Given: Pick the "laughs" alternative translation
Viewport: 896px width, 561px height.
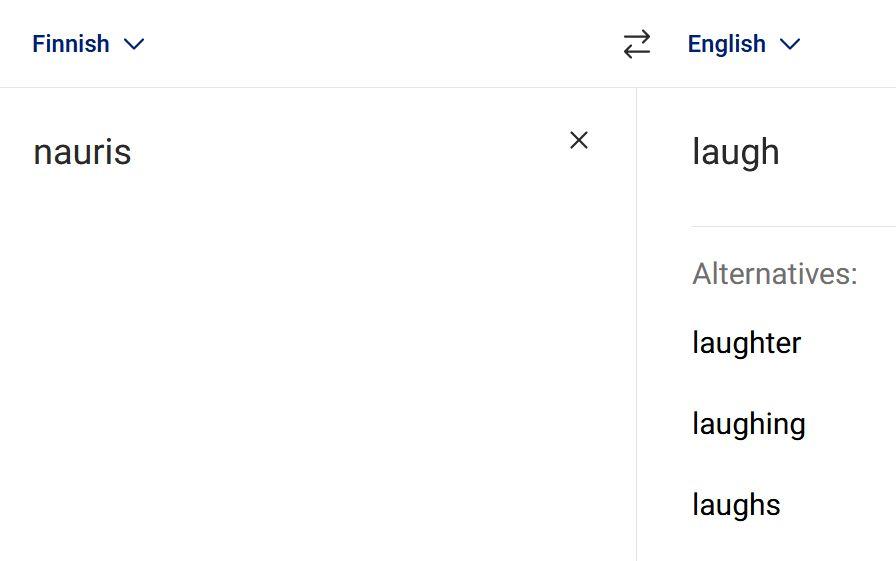Looking at the screenshot, I should tap(736, 505).
